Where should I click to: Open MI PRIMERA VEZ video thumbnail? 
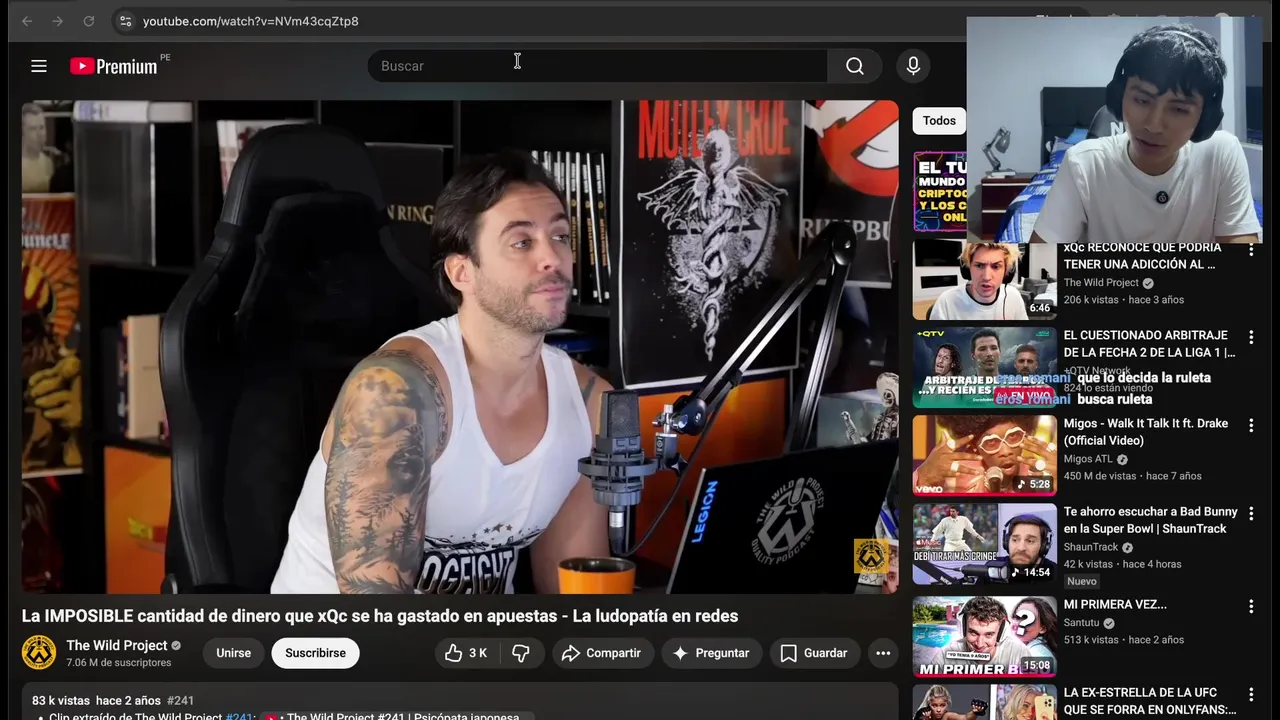(x=984, y=636)
